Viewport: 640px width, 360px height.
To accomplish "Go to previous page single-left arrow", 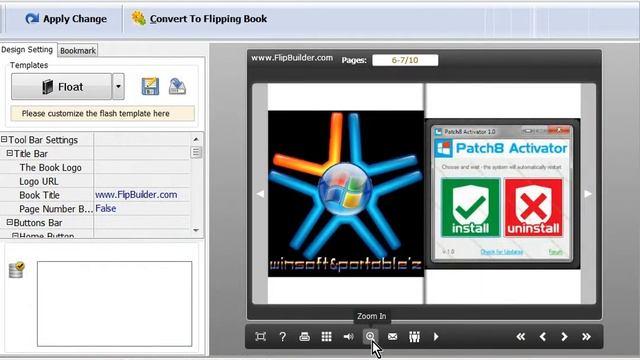I will click(542, 337).
